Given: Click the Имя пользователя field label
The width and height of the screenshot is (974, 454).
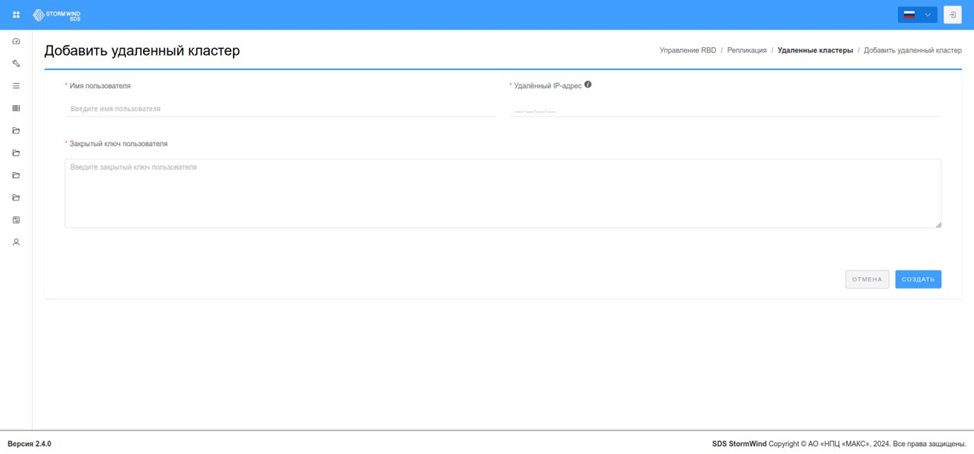Looking at the screenshot, I should tap(100, 86).
